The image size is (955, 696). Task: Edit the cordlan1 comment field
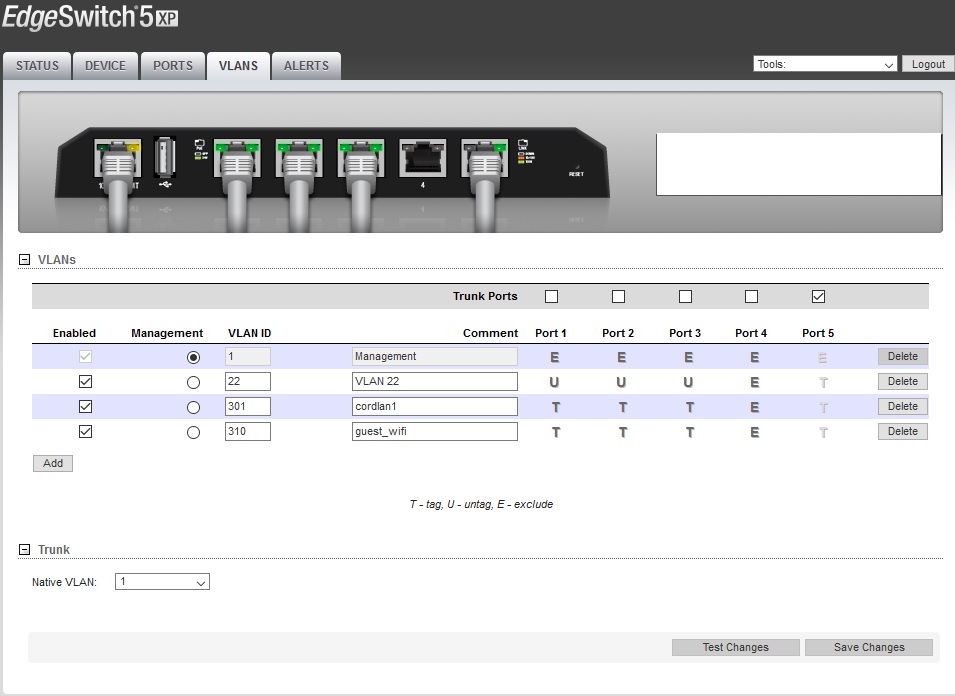click(435, 407)
